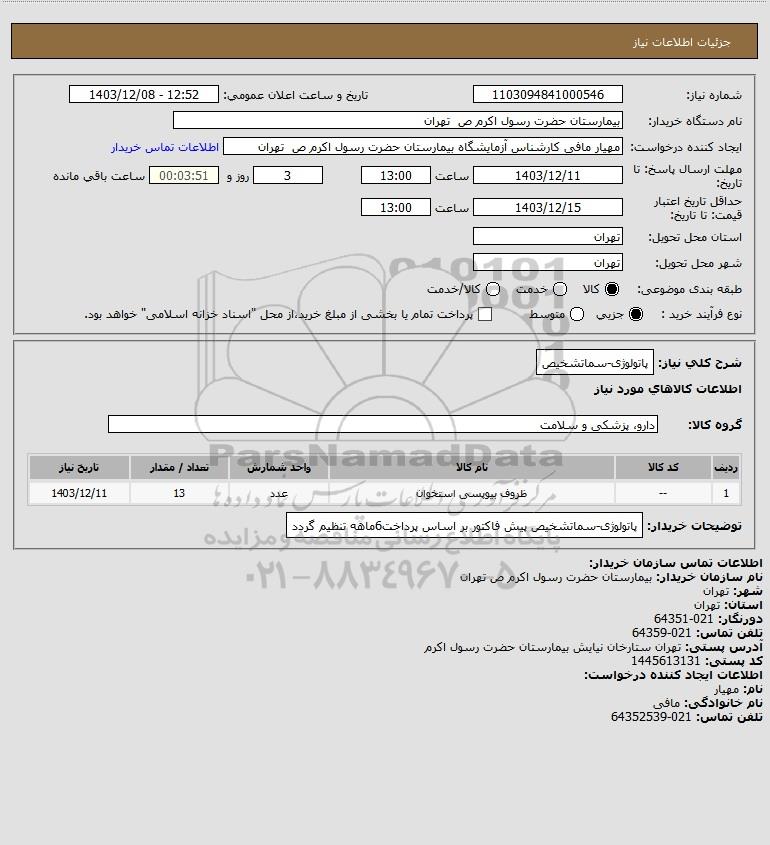Click the creator phone number 64352539-021
770x845 pixels.
tap(651, 717)
